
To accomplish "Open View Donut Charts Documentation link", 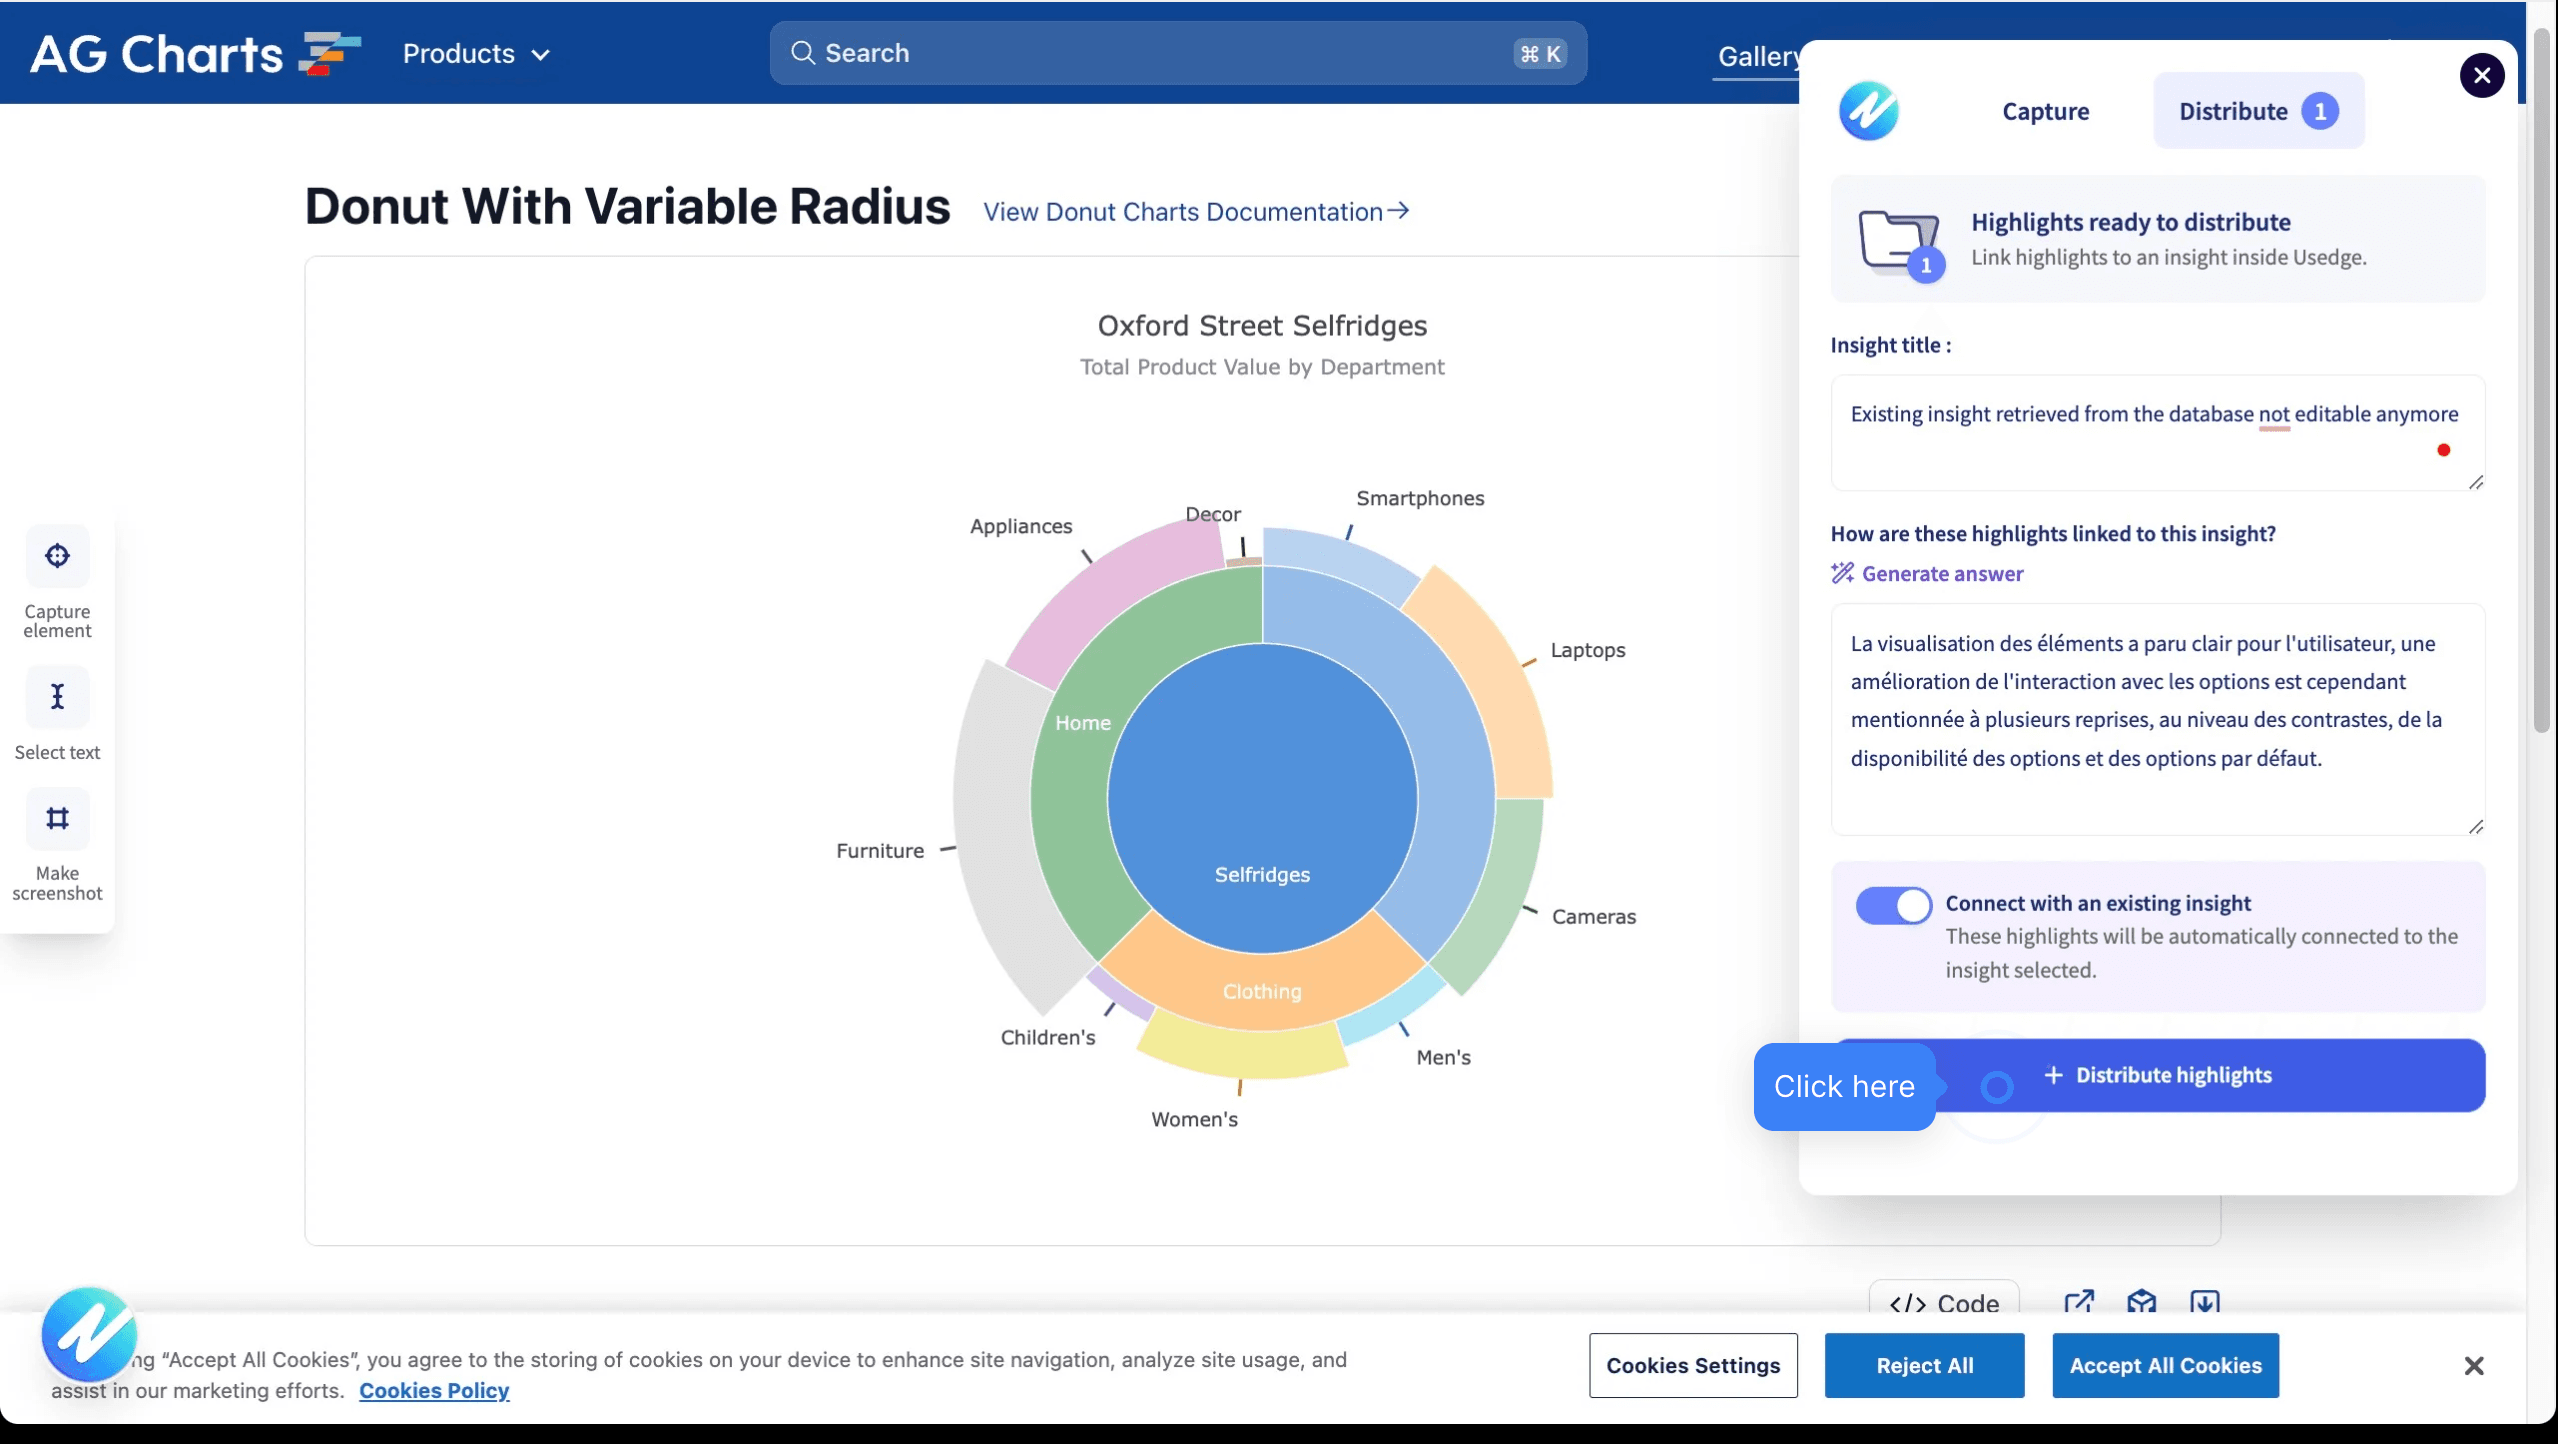I will tap(1195, 212).
